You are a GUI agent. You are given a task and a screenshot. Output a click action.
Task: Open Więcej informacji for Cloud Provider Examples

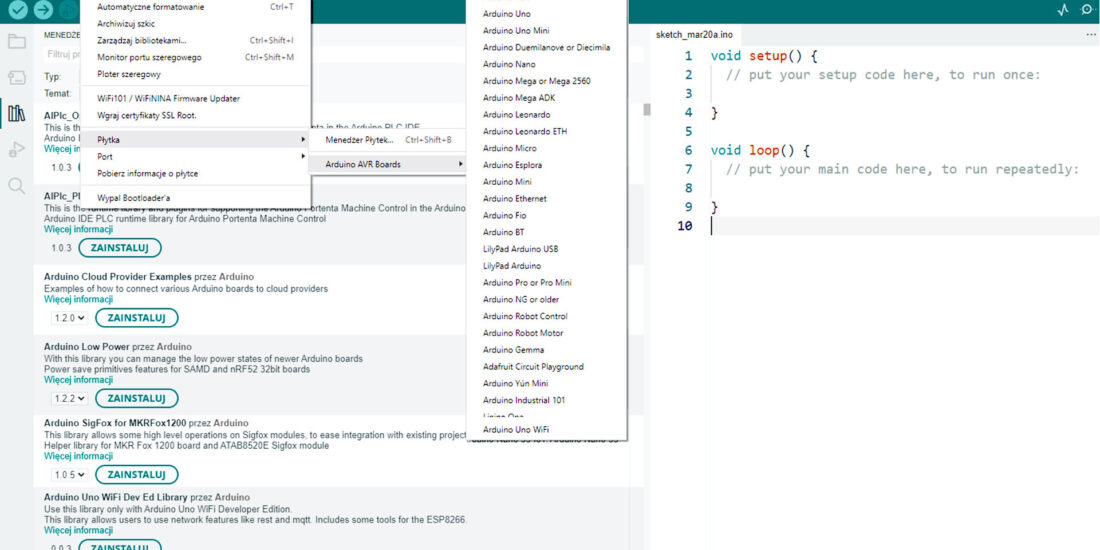point(78,300)
